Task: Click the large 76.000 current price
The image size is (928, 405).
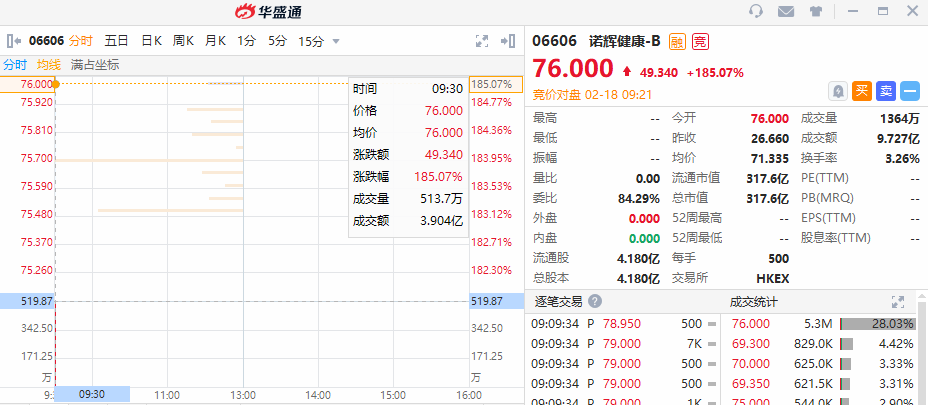Action: (x=573, y=69)
